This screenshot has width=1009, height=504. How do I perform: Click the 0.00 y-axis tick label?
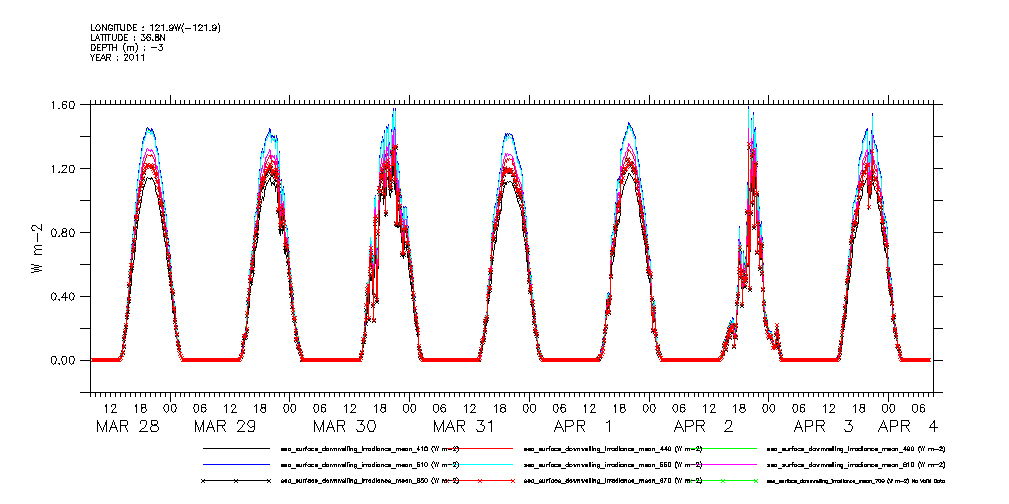(x=62, y=361)
